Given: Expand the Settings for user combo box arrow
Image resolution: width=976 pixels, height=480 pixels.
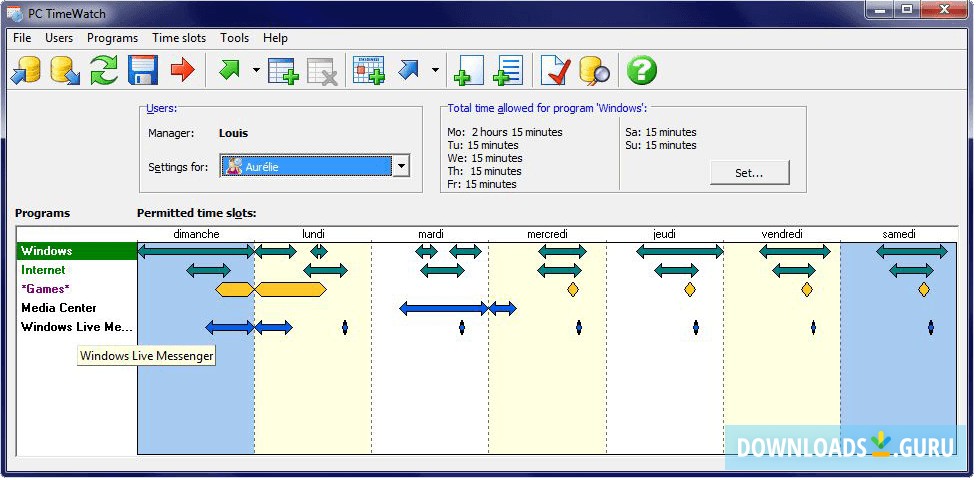Looking at the screenshot, I should (x=401, y=166).
